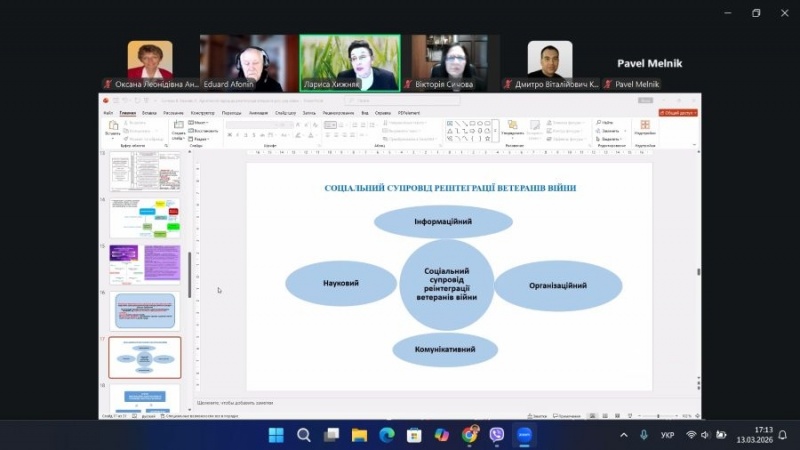Click the Інформаційний oval on the slide
Image resolution: width=800 pixels, height=450 pixels.
coord(443,221)
